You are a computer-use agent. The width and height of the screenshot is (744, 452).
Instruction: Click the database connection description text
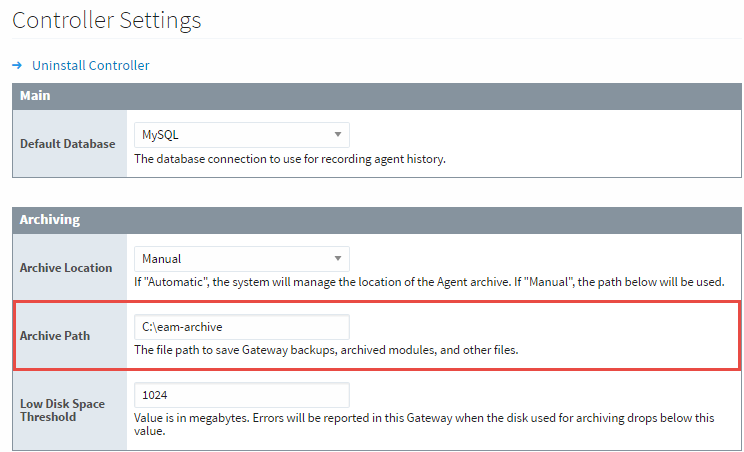coord(290,158)
